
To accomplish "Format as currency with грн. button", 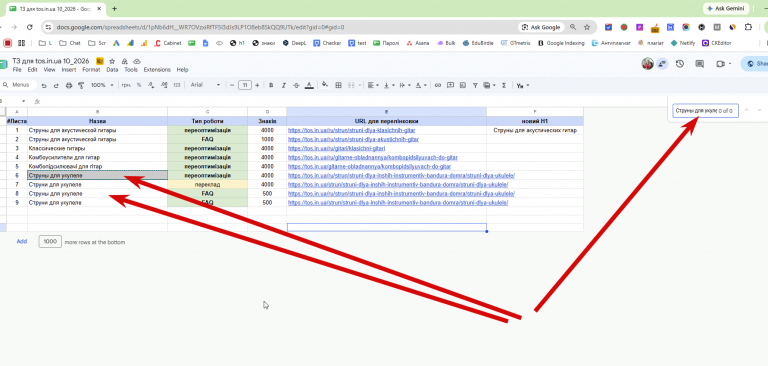I will pos(126,85).
